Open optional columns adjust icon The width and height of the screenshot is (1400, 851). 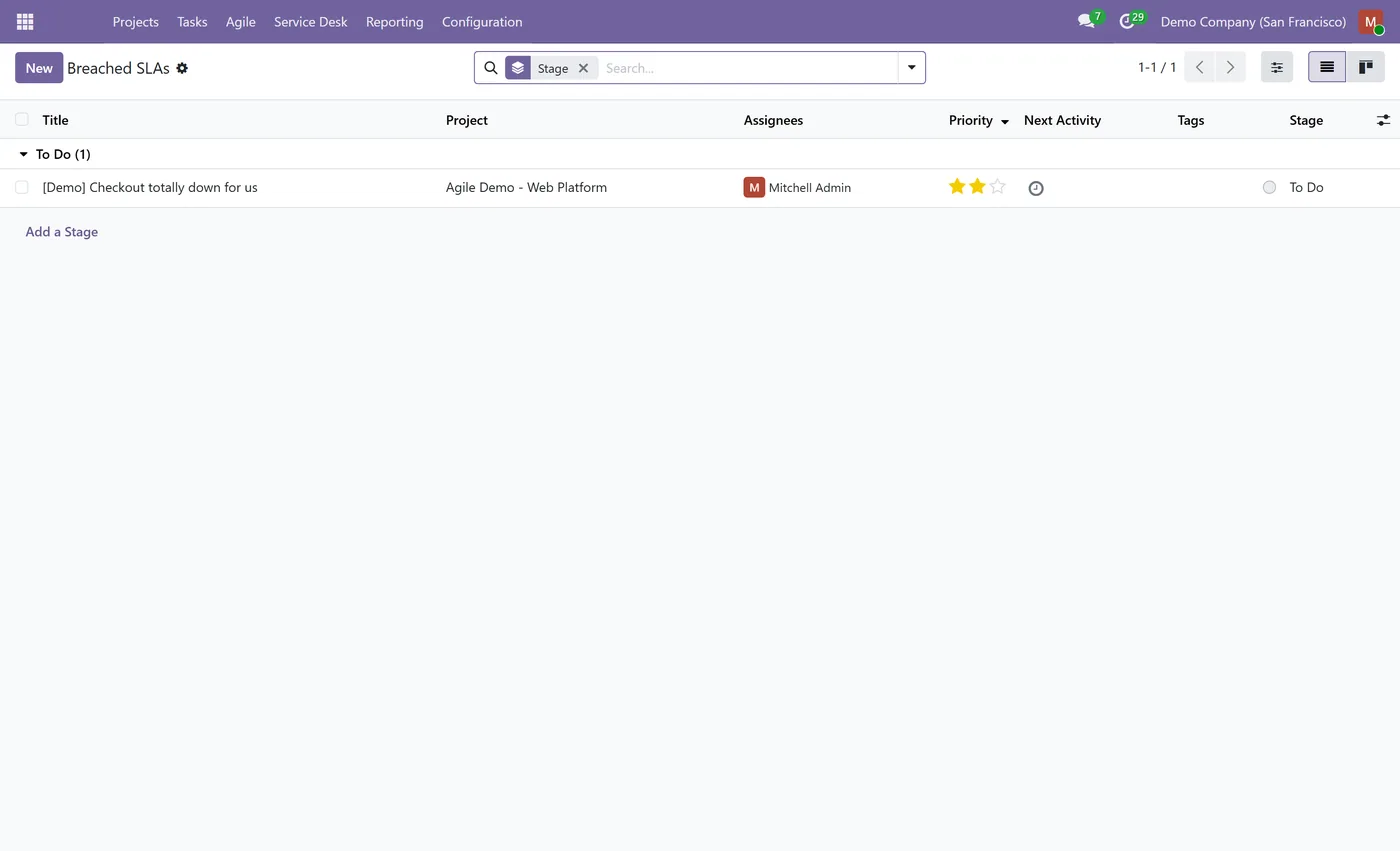[1383, 120]
